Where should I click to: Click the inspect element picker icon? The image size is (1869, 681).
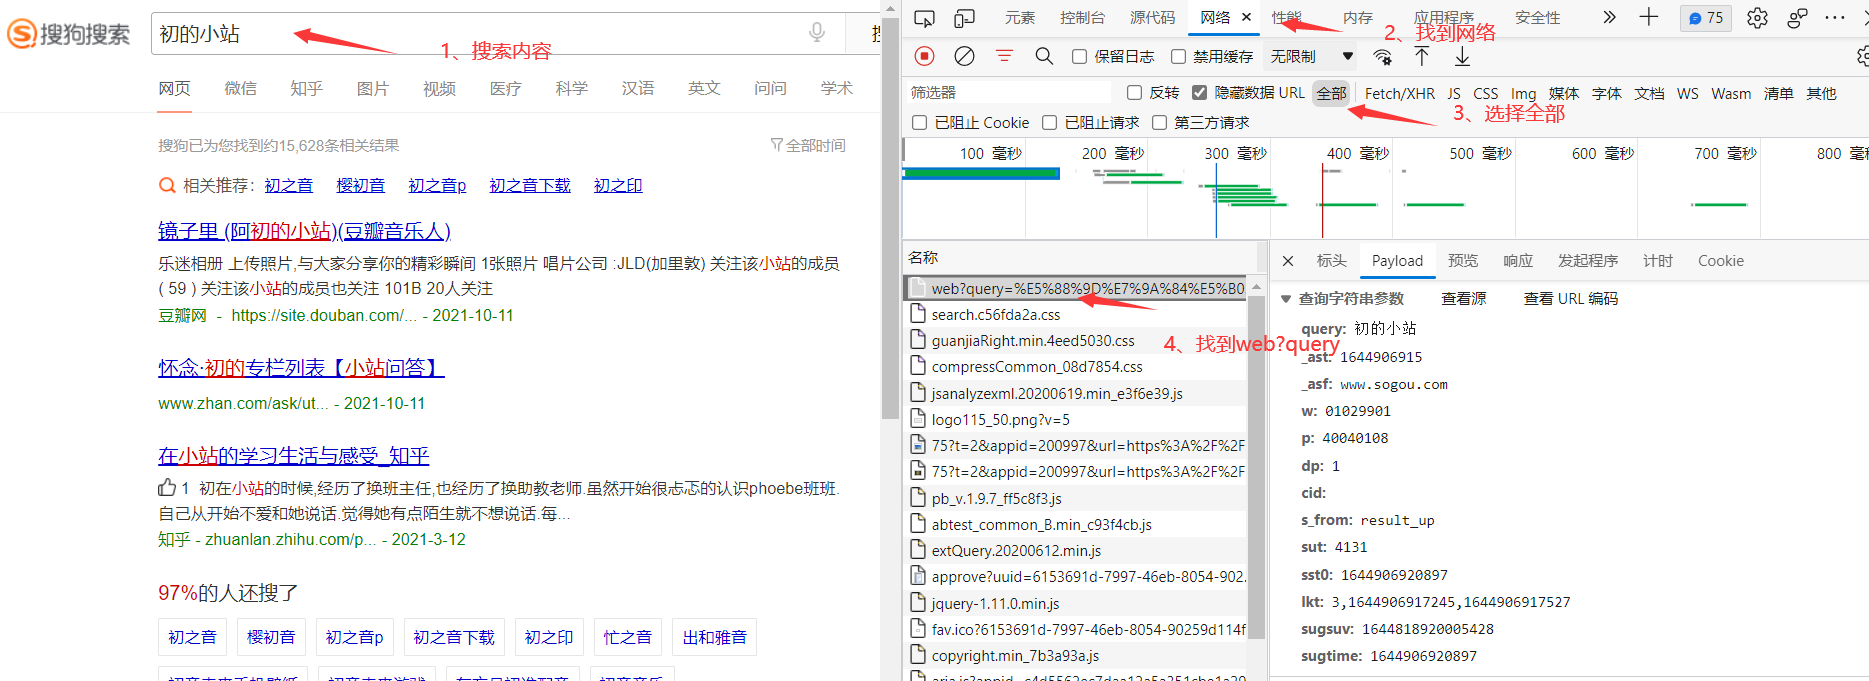click(924, 18)
